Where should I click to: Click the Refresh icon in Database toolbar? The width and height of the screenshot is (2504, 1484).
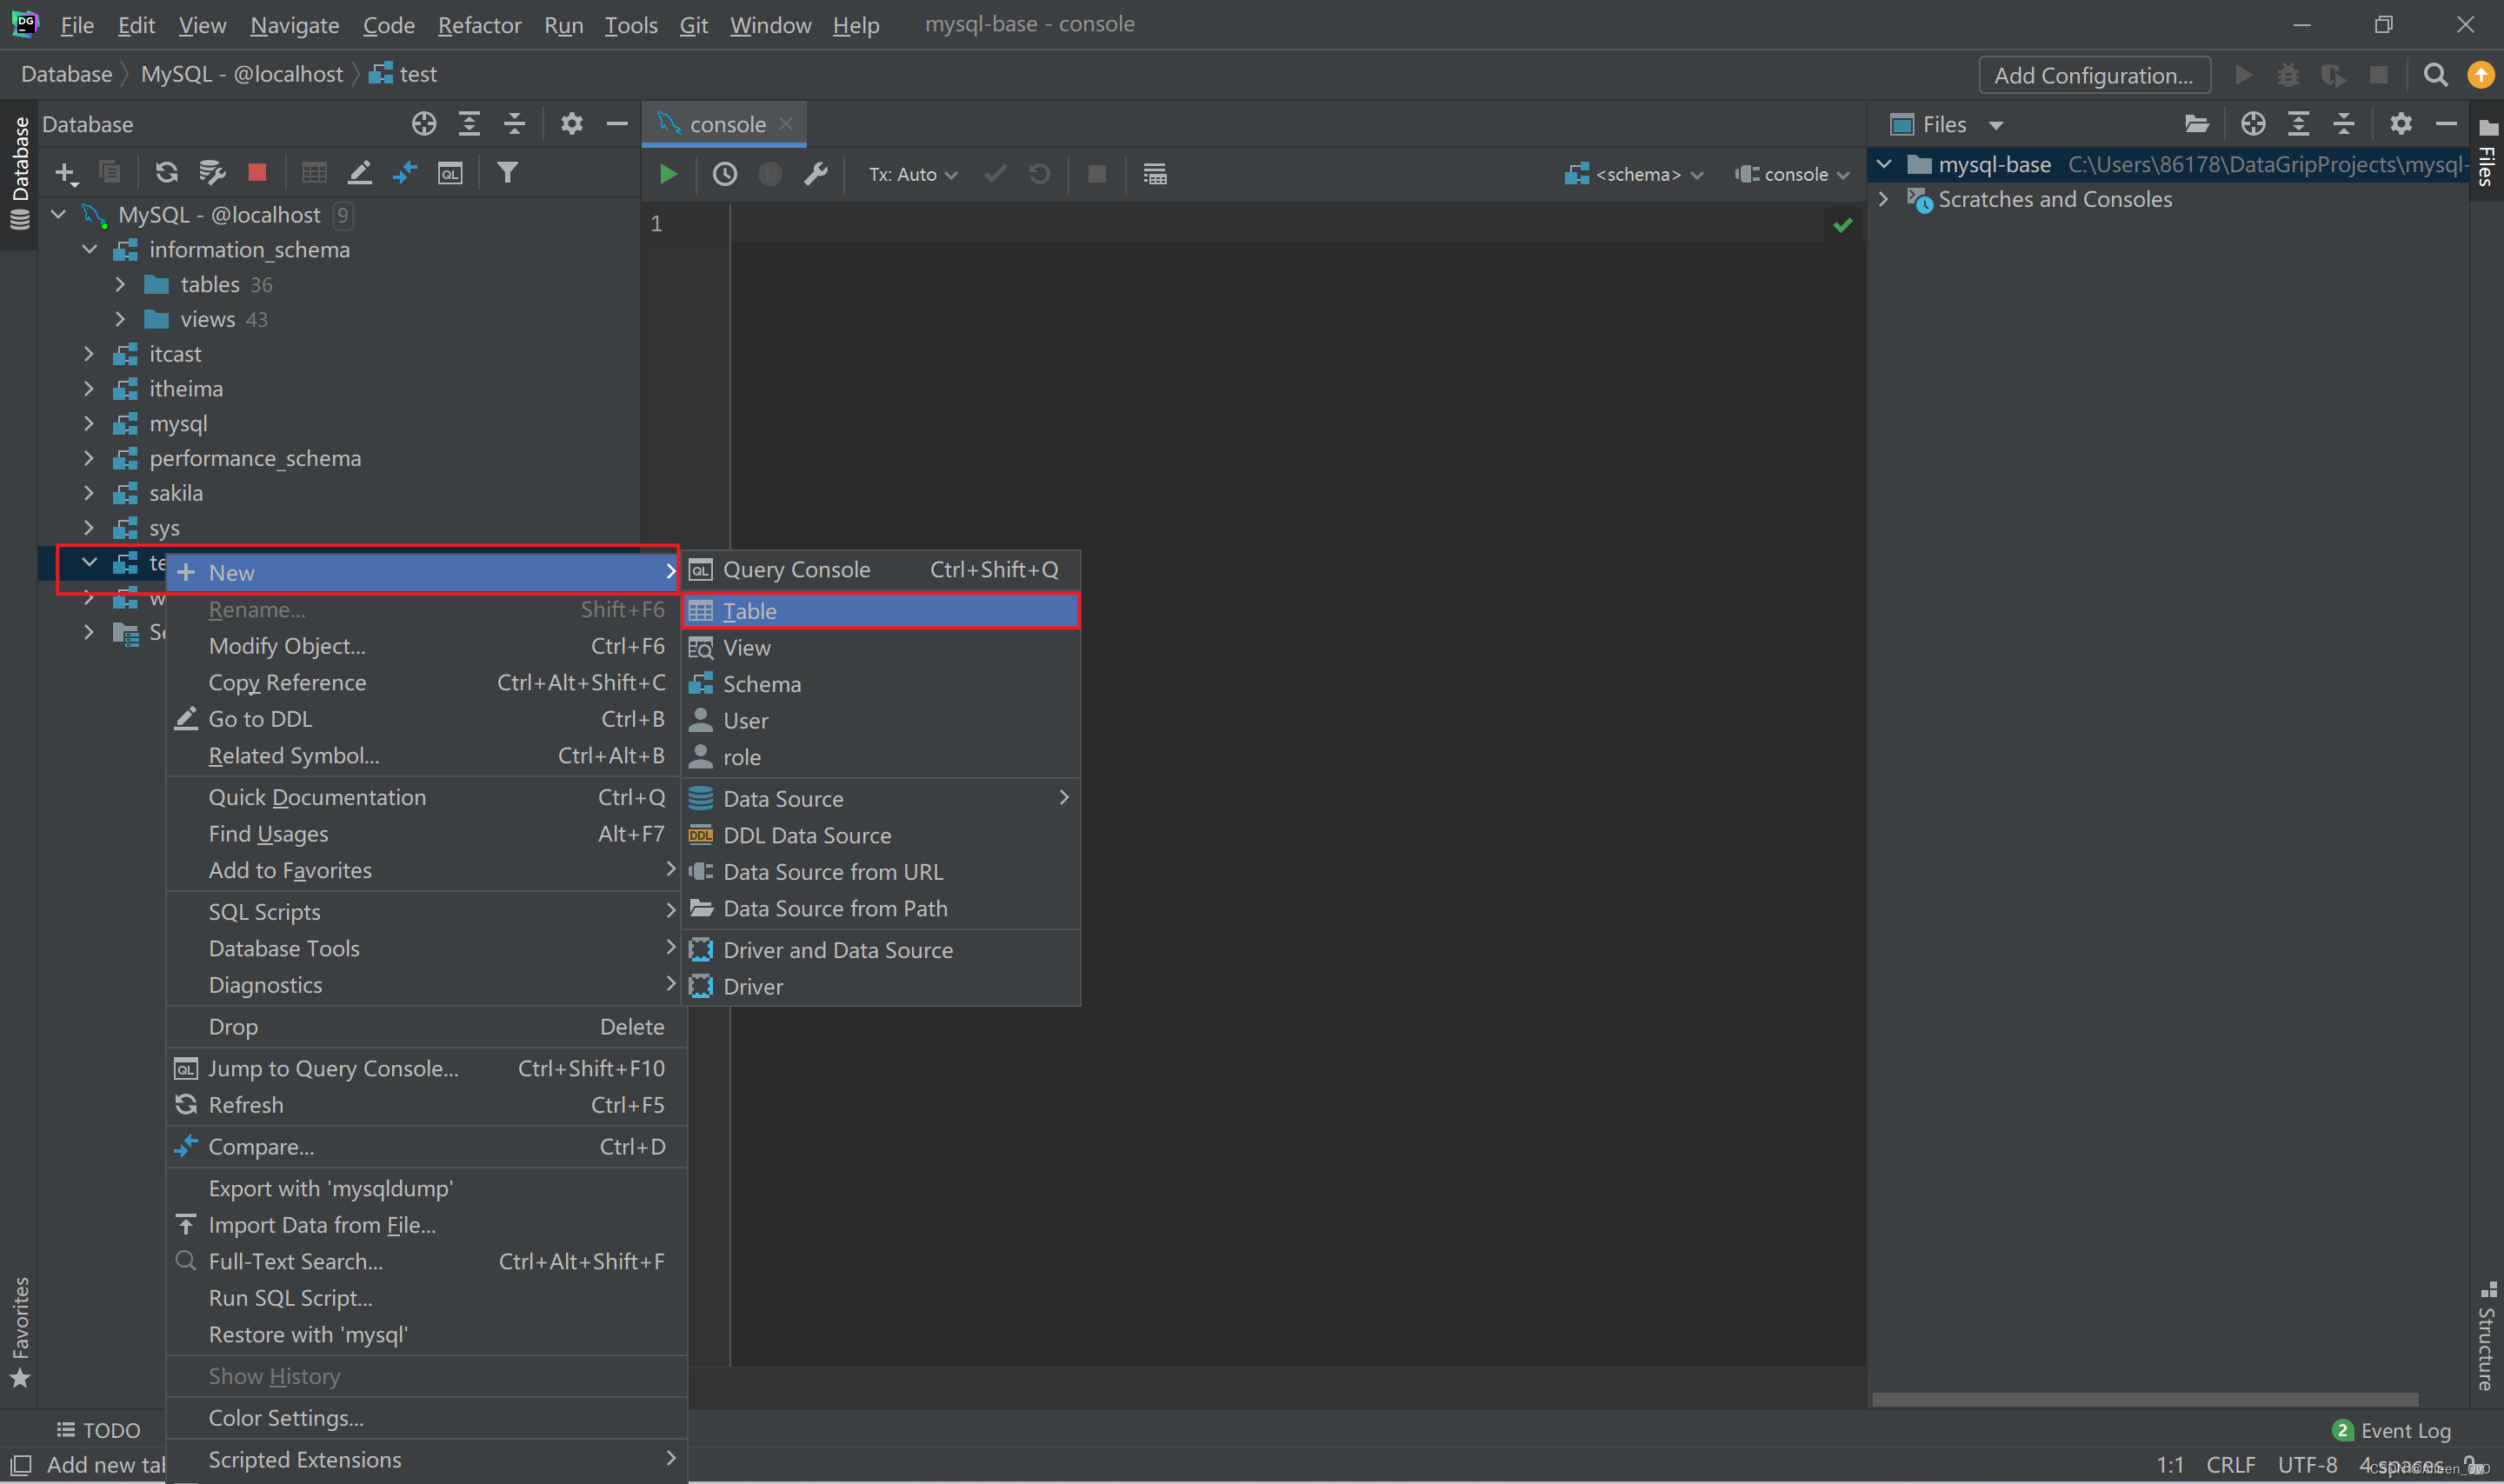[x=166, y=173]
